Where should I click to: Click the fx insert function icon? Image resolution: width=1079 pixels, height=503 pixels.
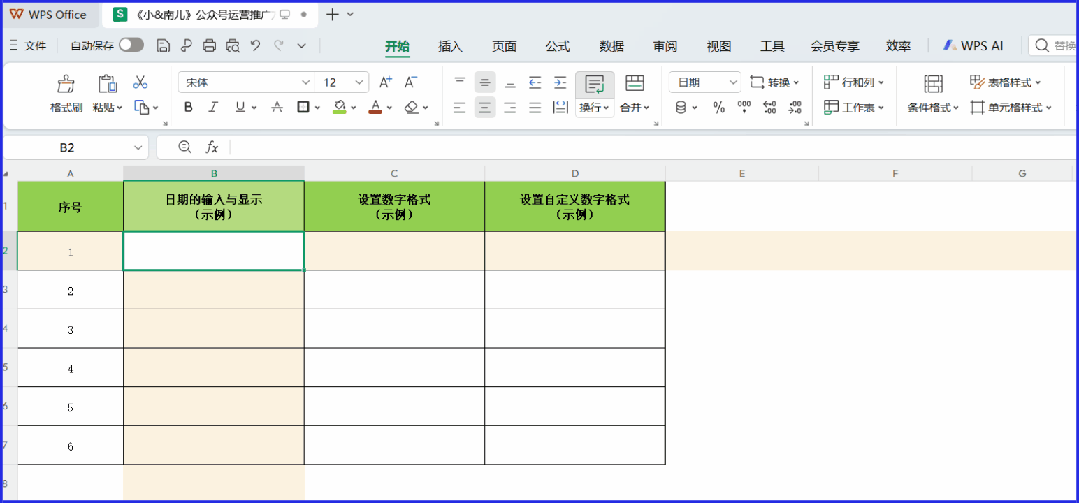point(212,147)
